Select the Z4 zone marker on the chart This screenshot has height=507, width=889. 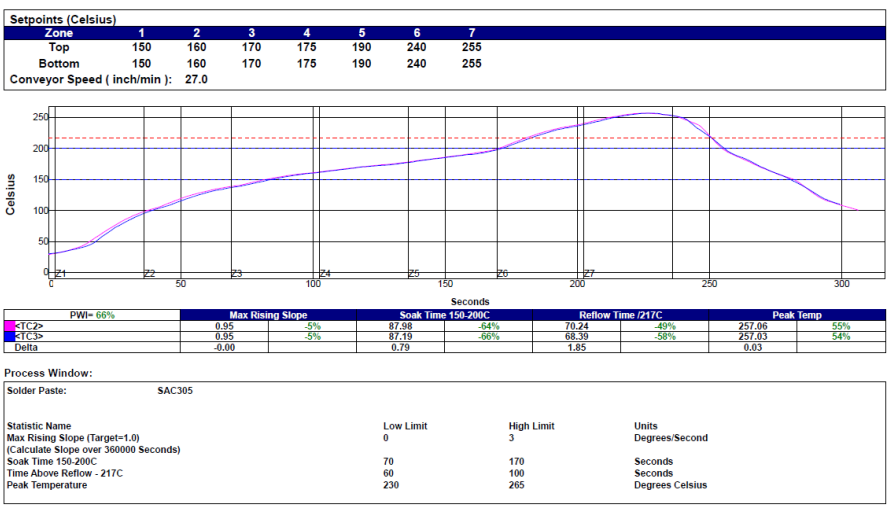click(x=325, y=274)
